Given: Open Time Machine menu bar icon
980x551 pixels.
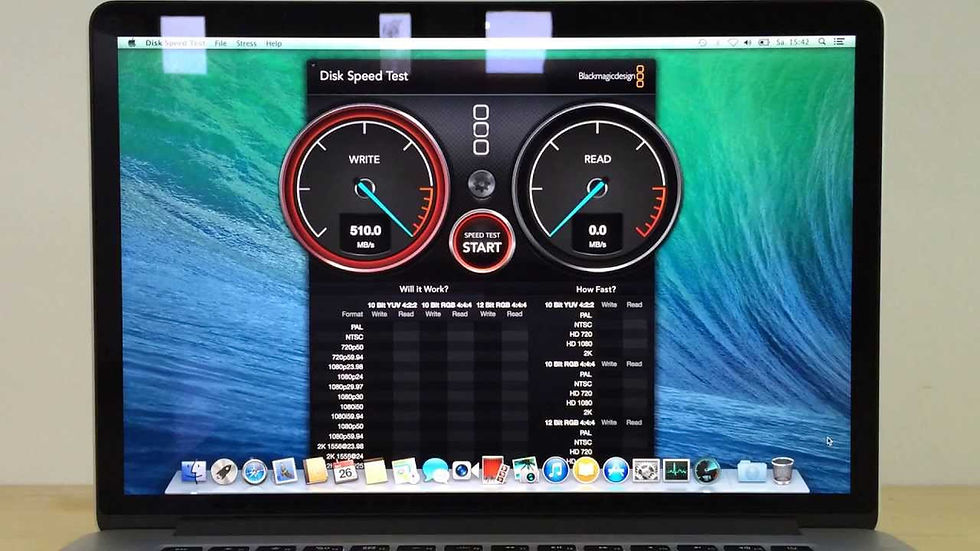Looking at the screenshot, I should point(702,42).
